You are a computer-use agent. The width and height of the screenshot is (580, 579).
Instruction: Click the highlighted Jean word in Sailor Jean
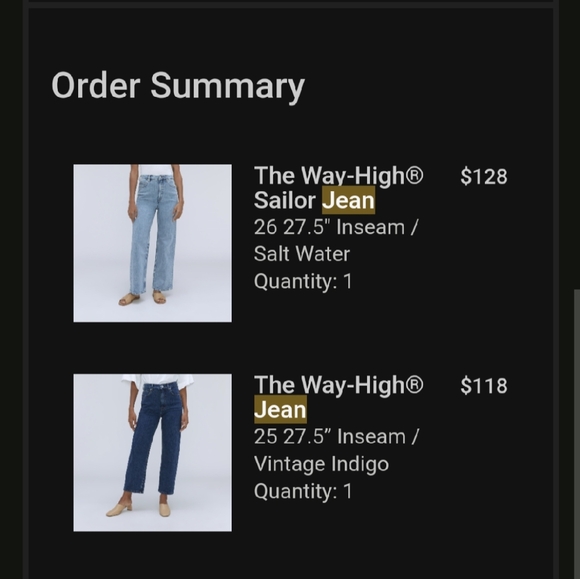pos(348,201)
